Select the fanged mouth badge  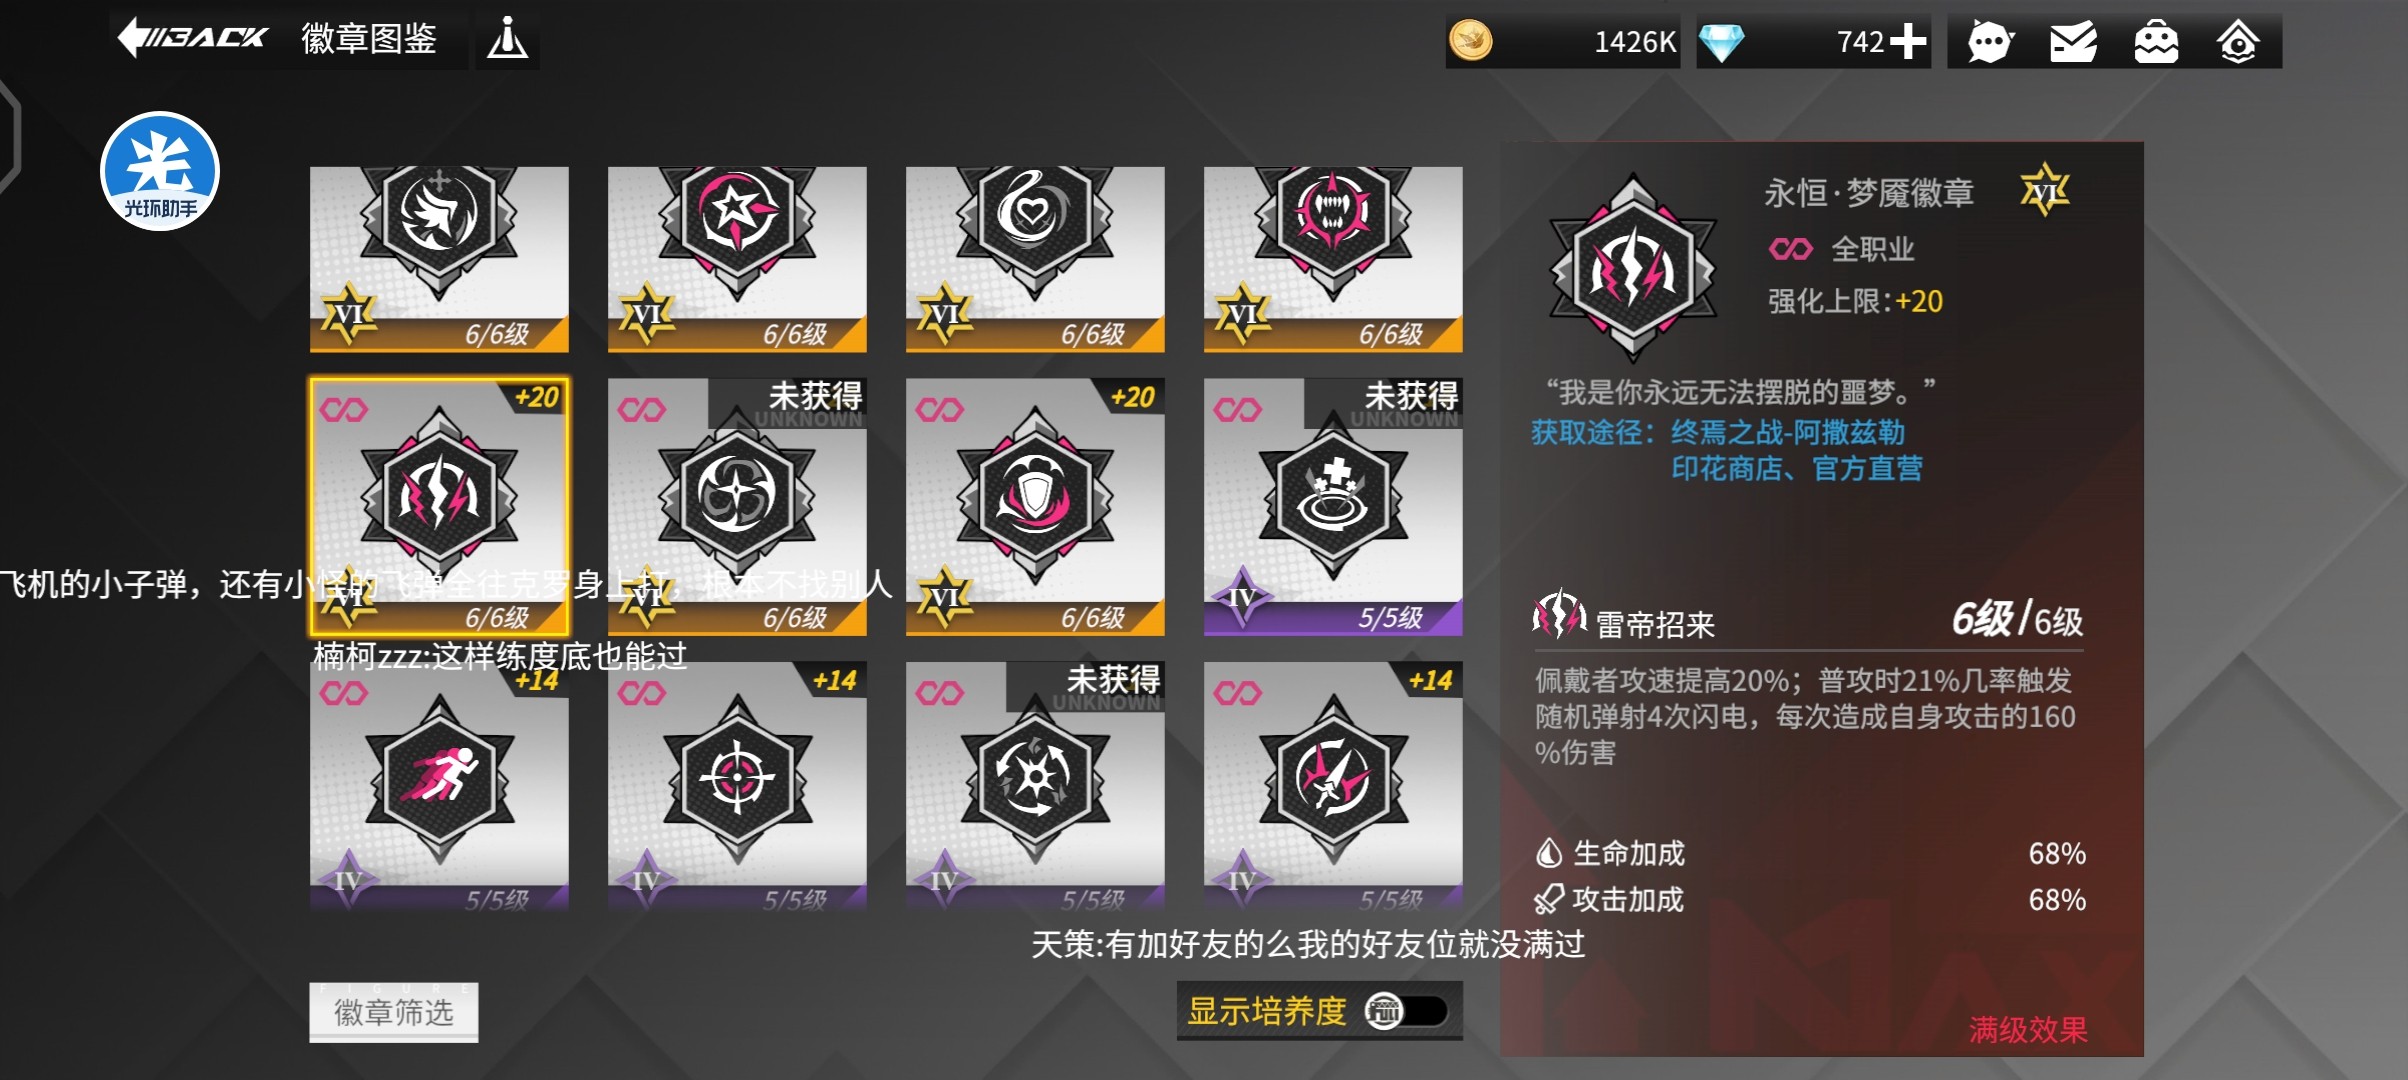tap(1333, 259)
